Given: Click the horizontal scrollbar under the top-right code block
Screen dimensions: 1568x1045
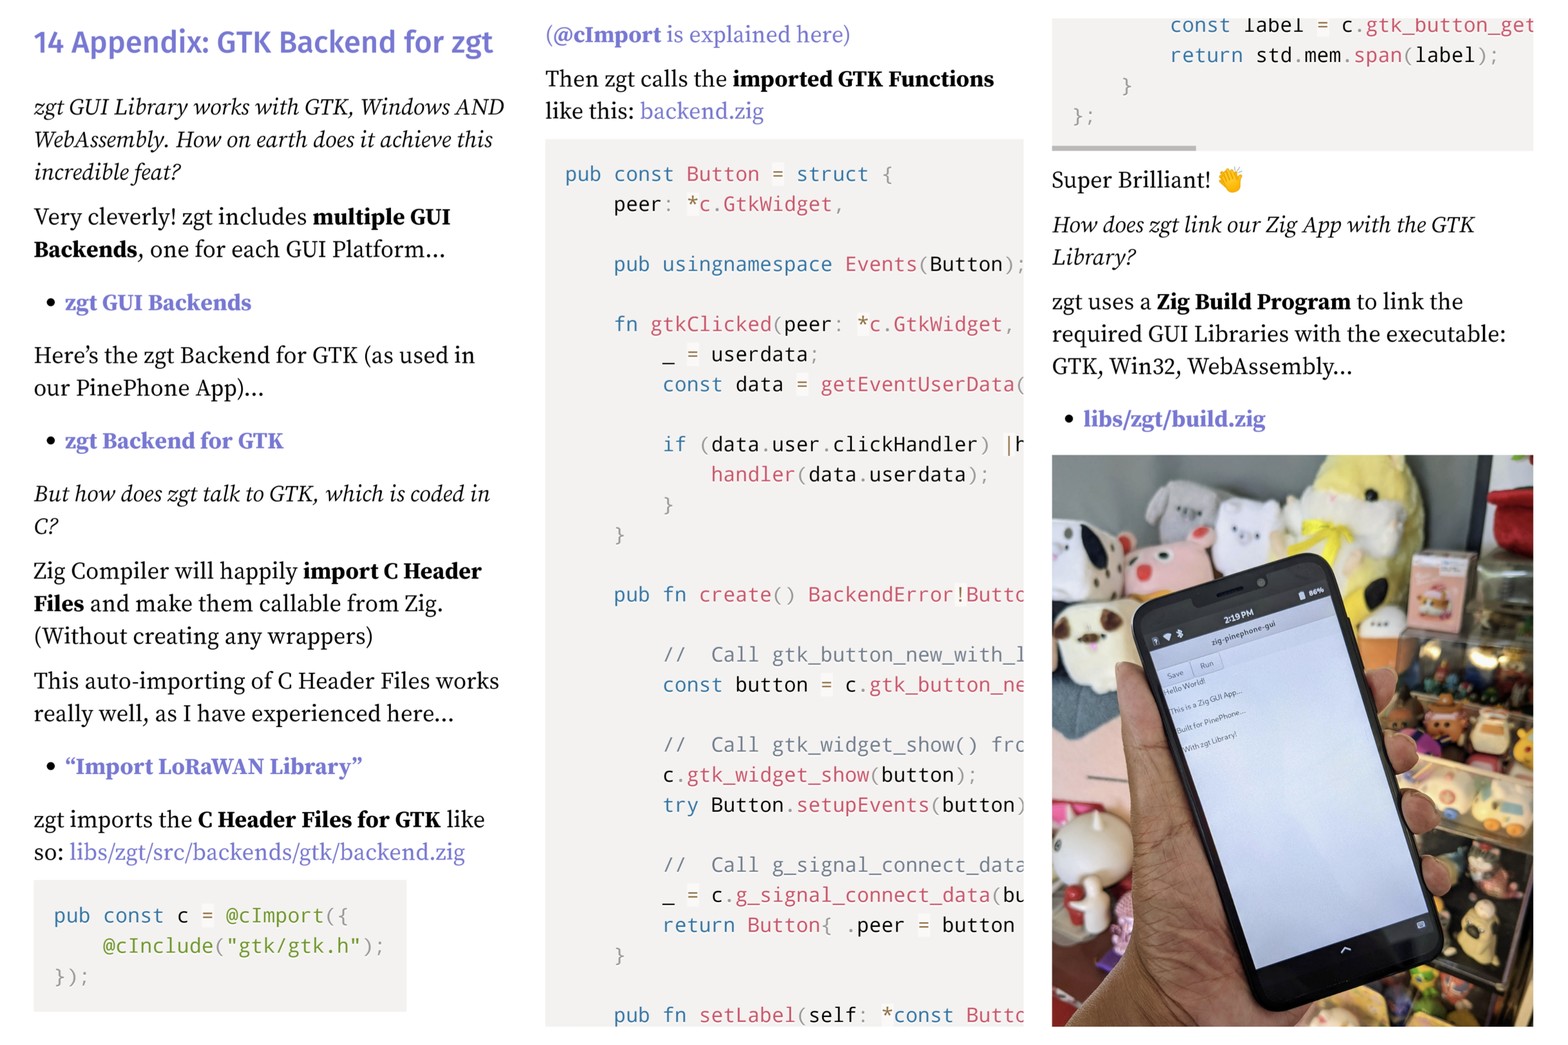Looking at the screenshot, I should (1123, 148).
